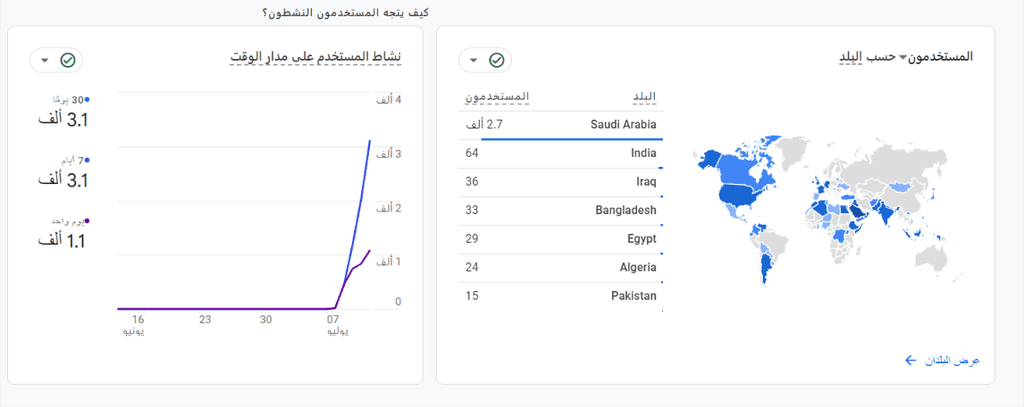Click the البلد column header
This screenshot has width=1024, height=407.
(x=644, y=97)
